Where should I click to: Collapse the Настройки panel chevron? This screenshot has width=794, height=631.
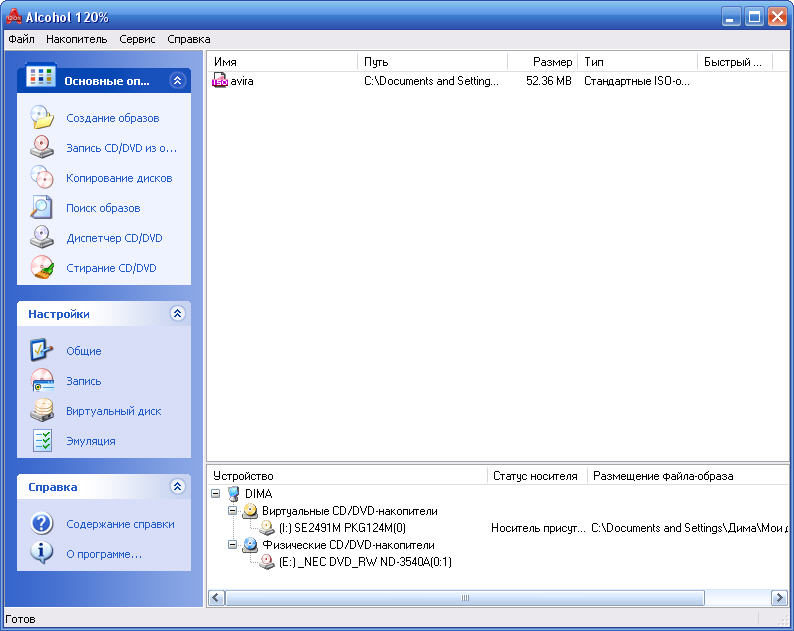[177, 313]
